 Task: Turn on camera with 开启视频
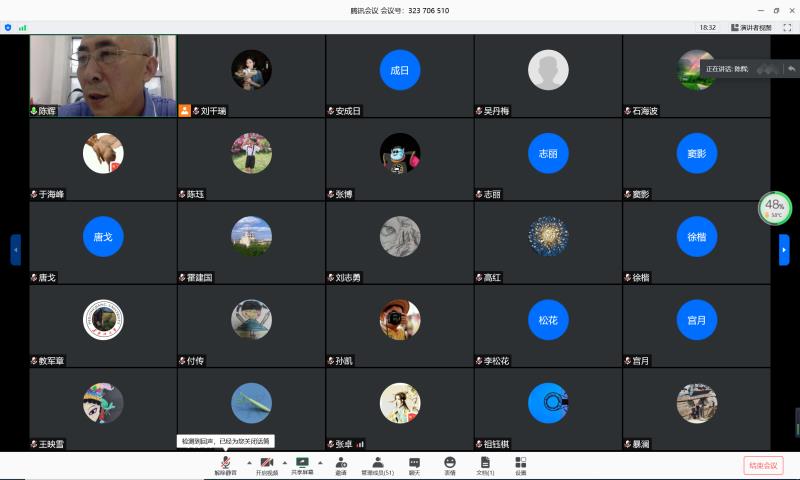click(266, 465)
